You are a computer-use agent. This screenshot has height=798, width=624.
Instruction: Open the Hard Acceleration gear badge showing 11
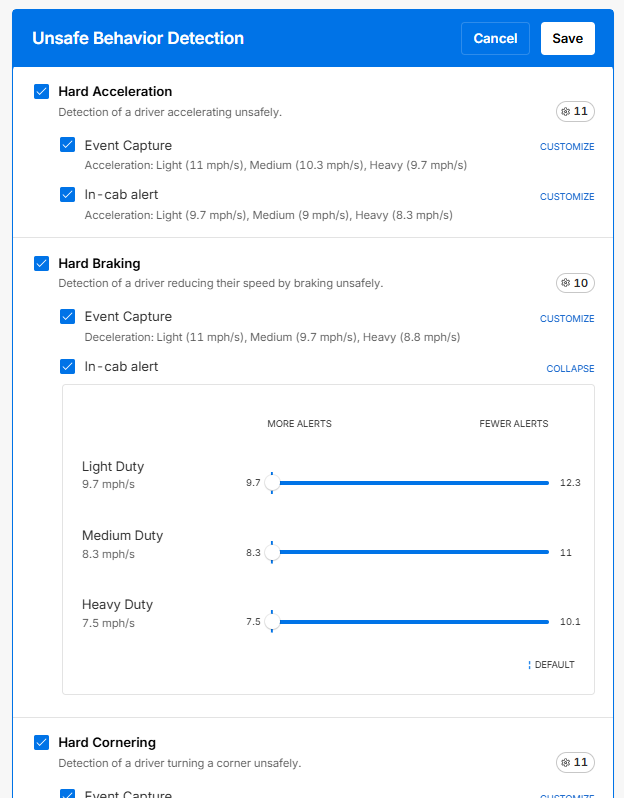[575, 111]
